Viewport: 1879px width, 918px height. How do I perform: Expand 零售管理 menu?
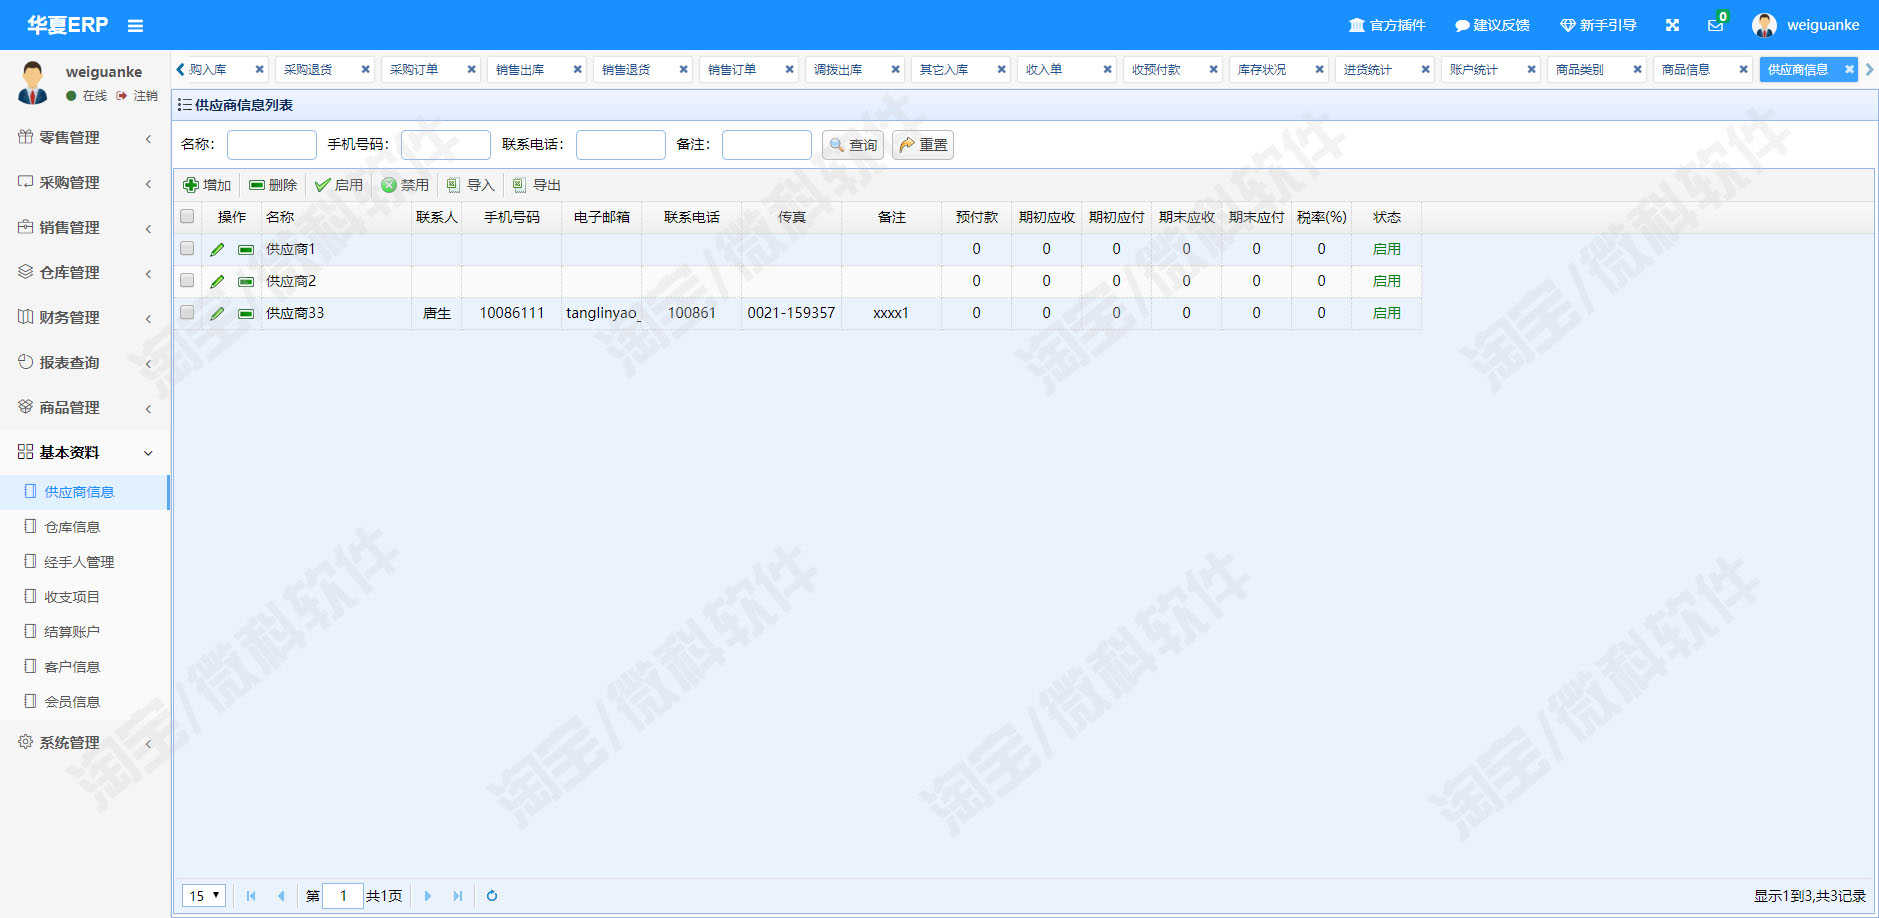click(85, 137)
